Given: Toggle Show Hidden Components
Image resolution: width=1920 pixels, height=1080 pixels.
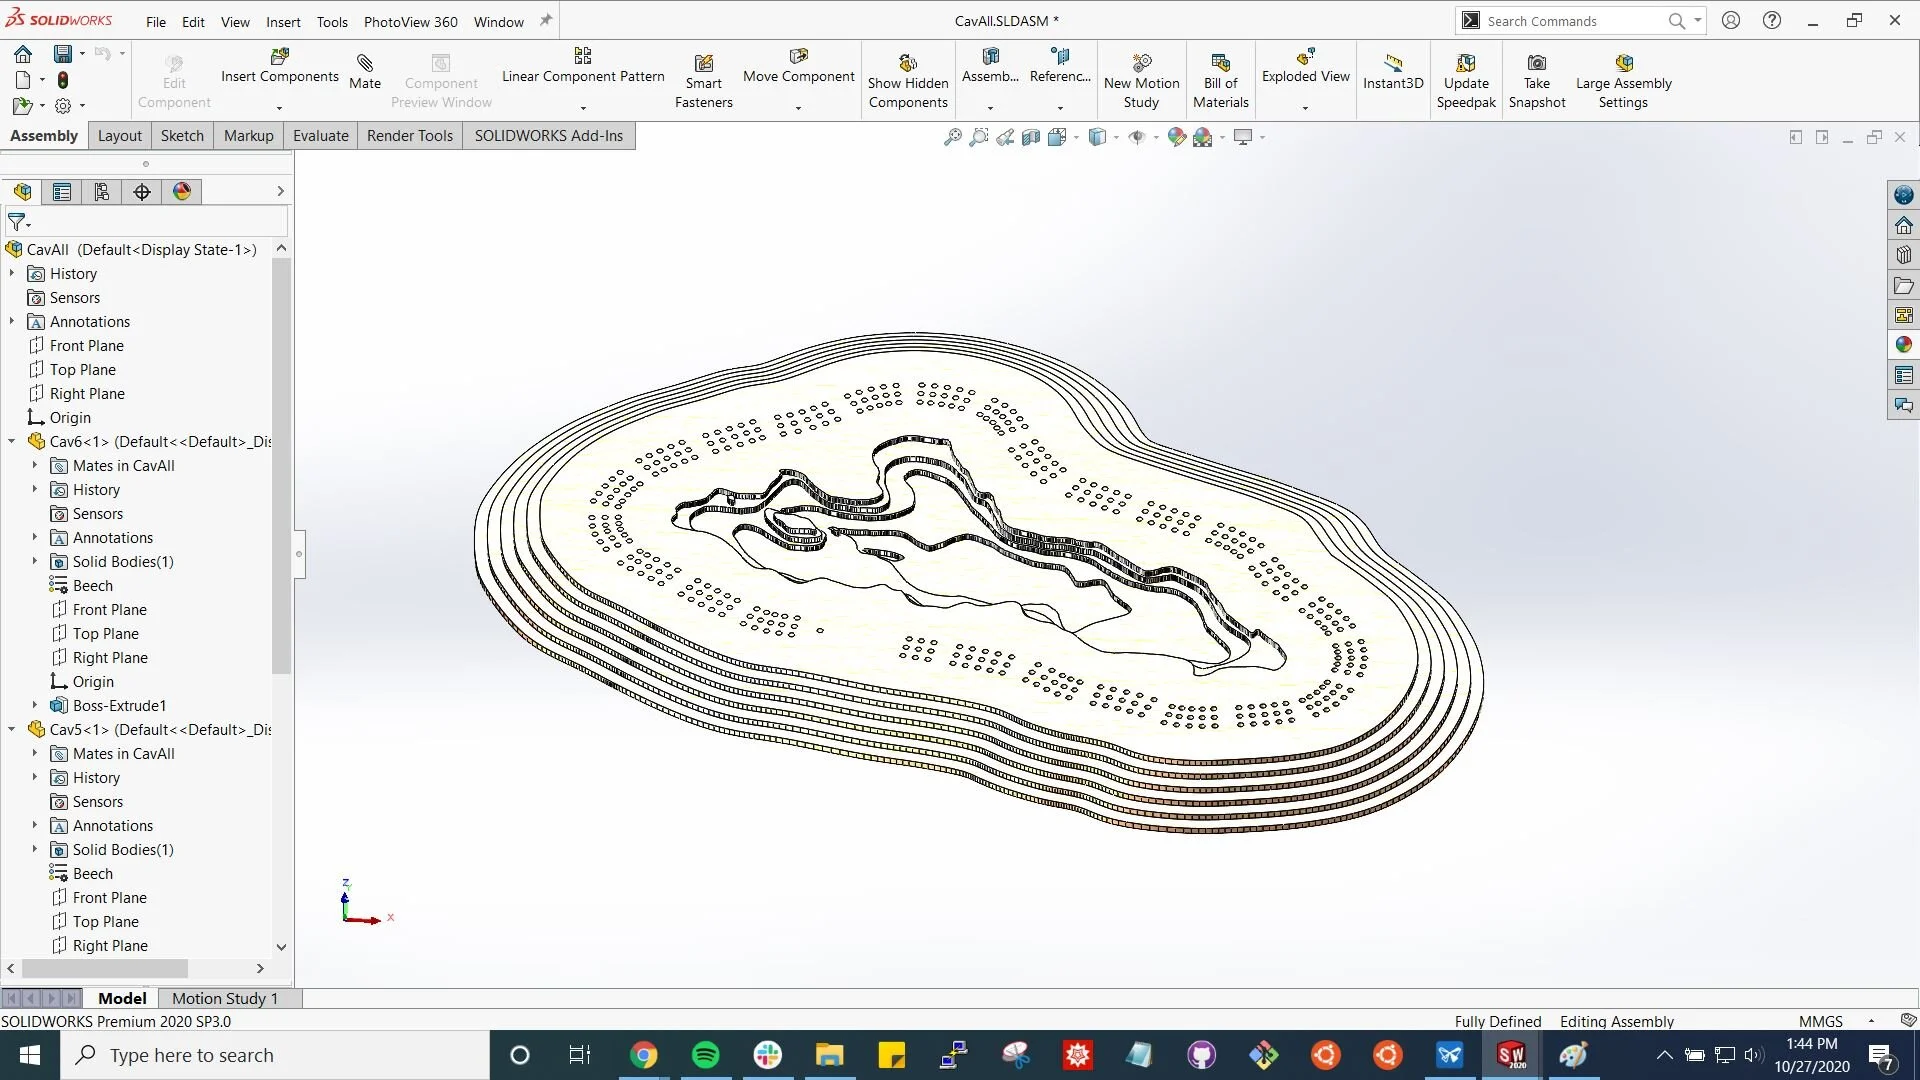Looking at the screenshot, I should coord(907,80).
